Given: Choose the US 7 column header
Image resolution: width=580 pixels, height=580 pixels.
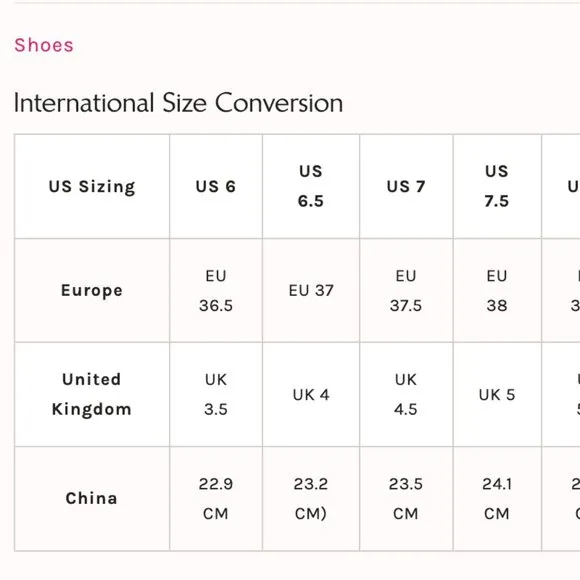Looking at the screenshot, I should click(x=406, y=186).
